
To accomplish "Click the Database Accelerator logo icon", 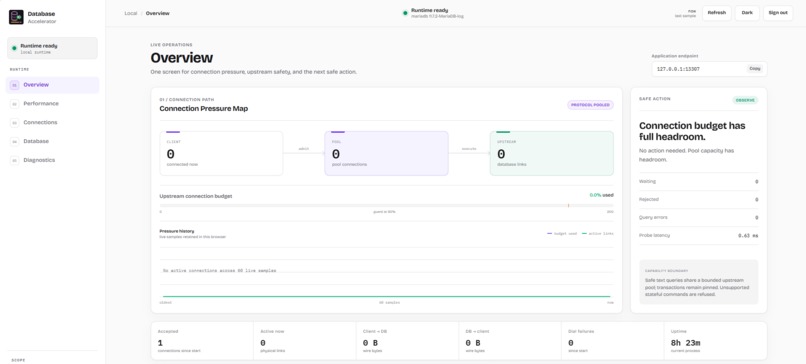I will click(x=16, y=17).
